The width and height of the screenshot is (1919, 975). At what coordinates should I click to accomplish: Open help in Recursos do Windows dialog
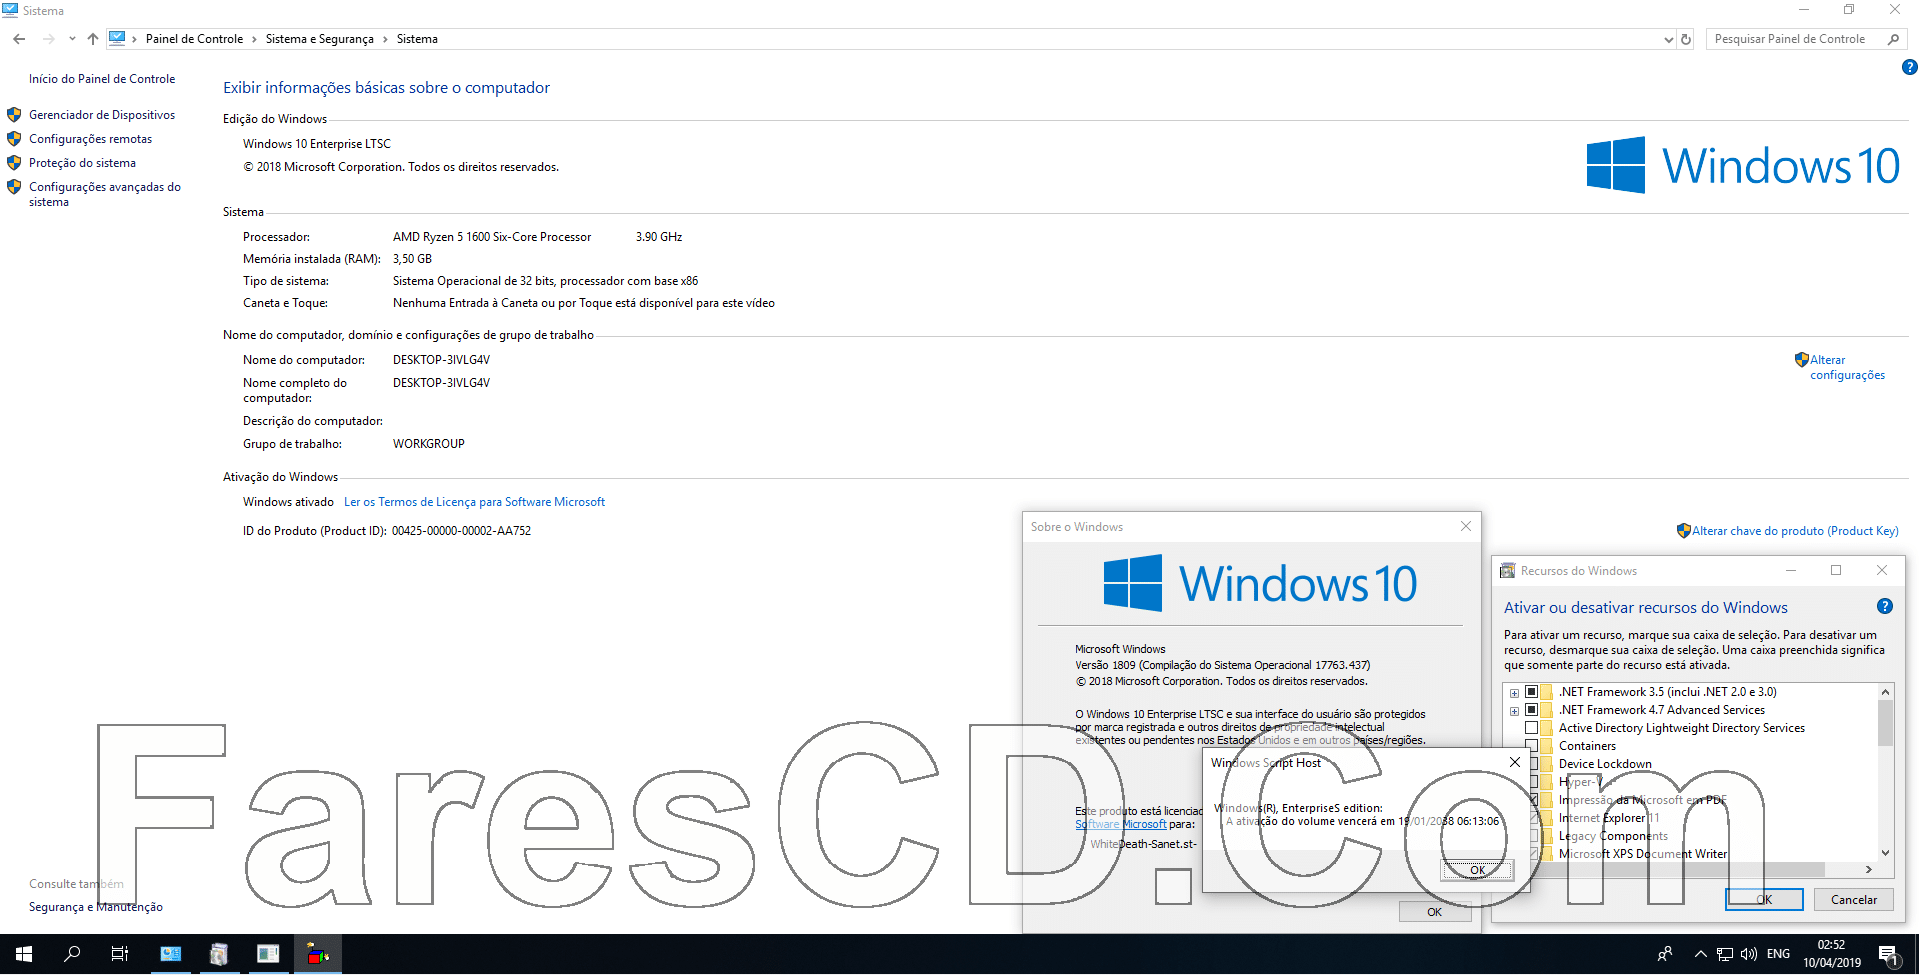[x=1885, y=606]
